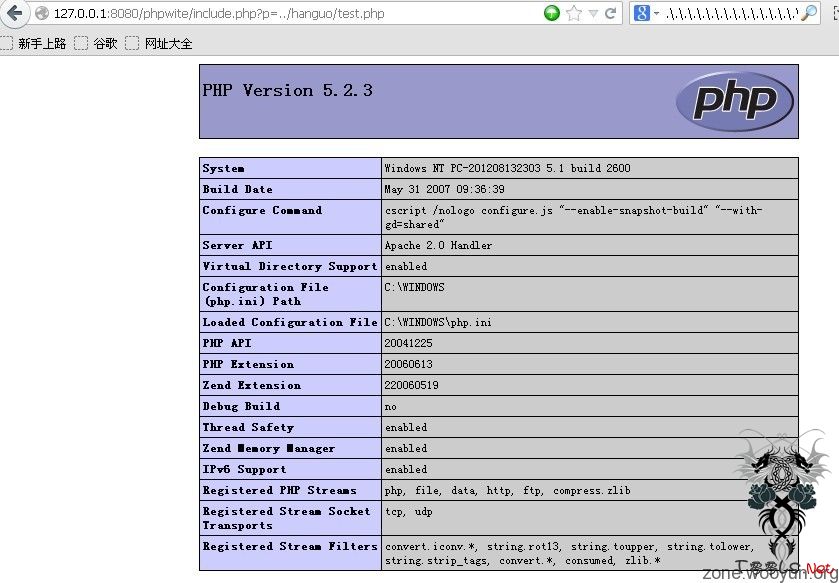Open search engine selector dropdown arrow

[656, 13]
